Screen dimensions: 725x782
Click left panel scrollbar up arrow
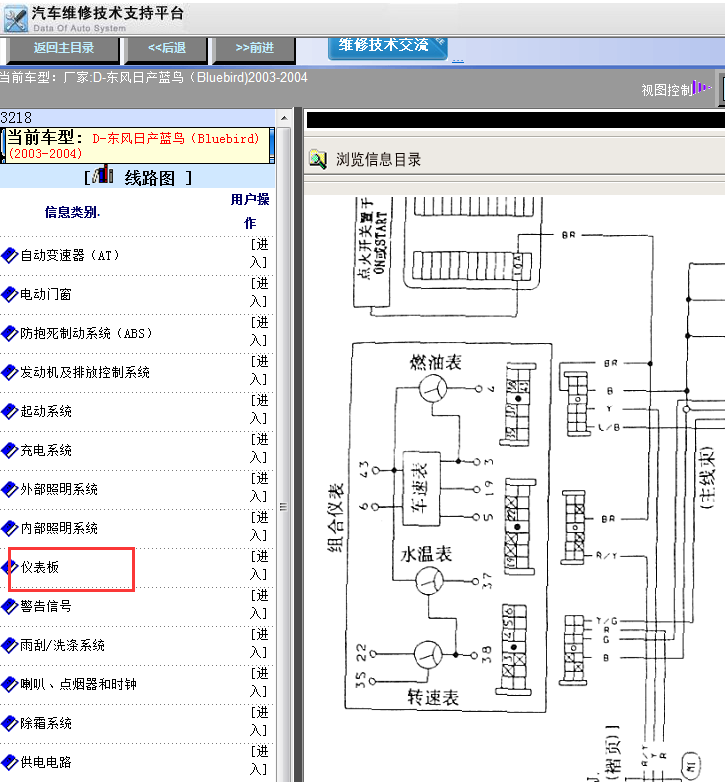click(284, 118)
